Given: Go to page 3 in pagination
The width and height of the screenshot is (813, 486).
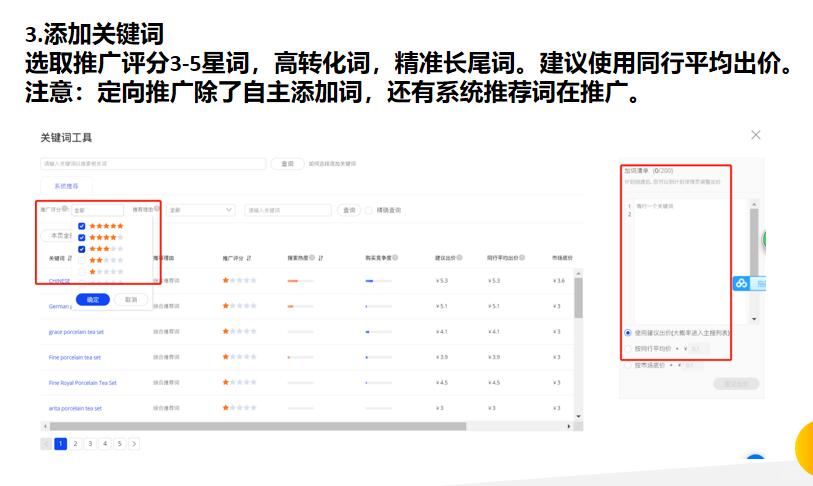Looking at the screenshot, I should click(90, 443).
